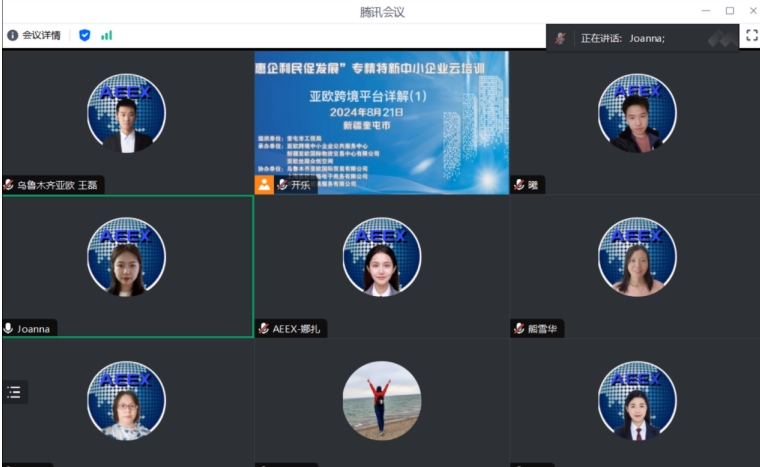760x467 pixels.
Task: Enter full screen mode via top-right icon
Action: [x=751, y=35]
